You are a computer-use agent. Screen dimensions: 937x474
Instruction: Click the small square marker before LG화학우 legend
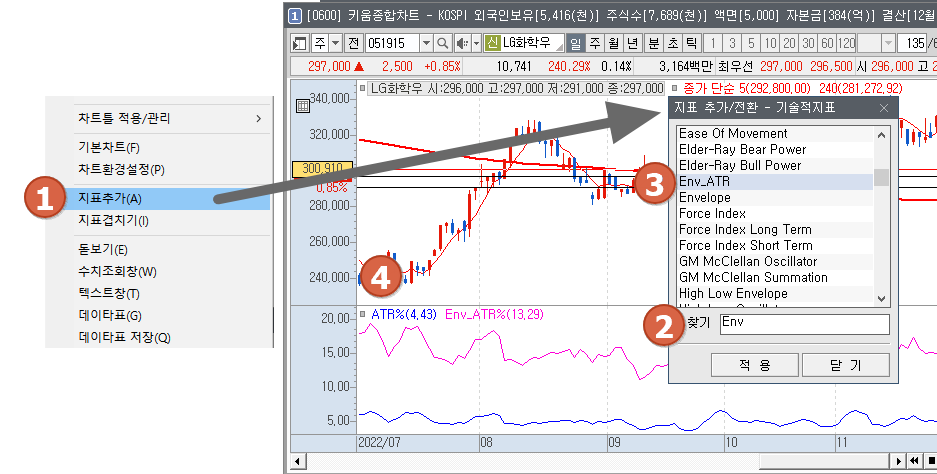[363, 88]
